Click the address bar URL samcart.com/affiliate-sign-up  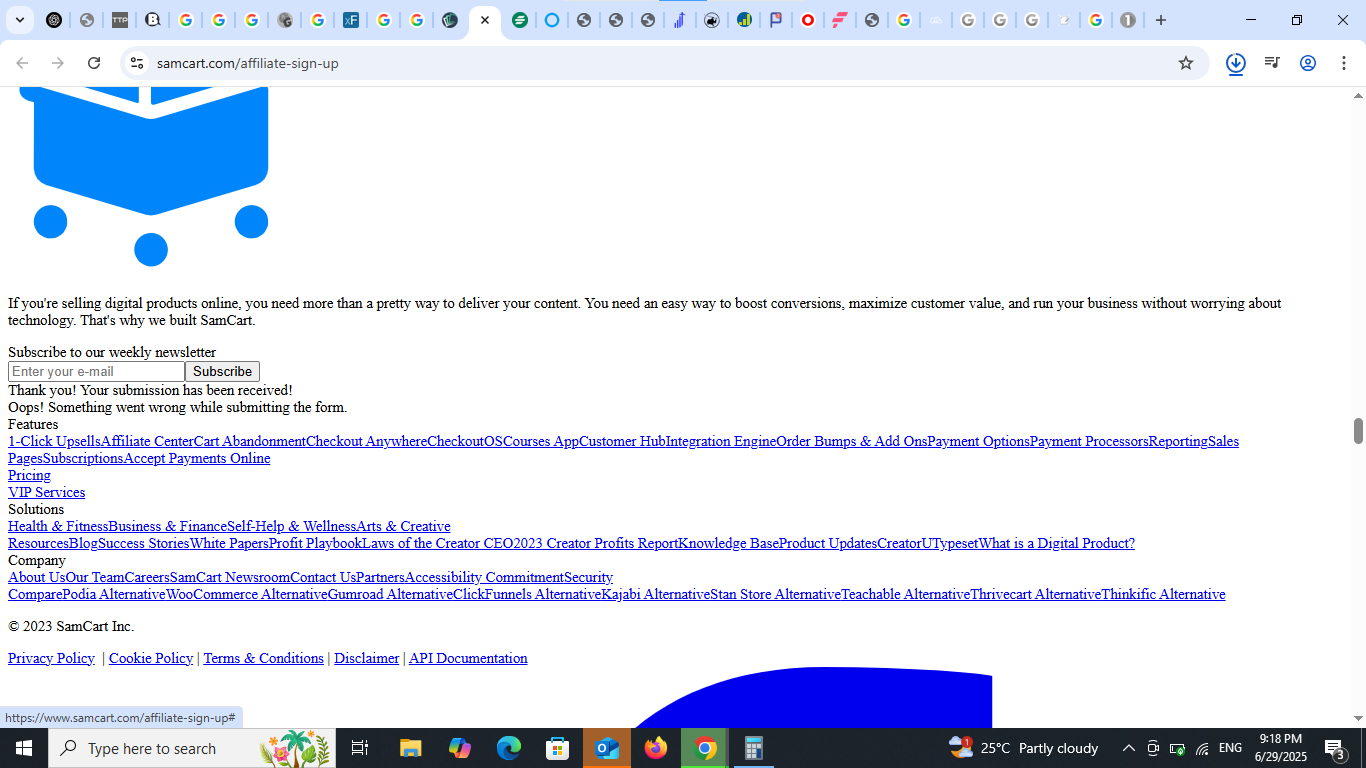click(248, 63)
